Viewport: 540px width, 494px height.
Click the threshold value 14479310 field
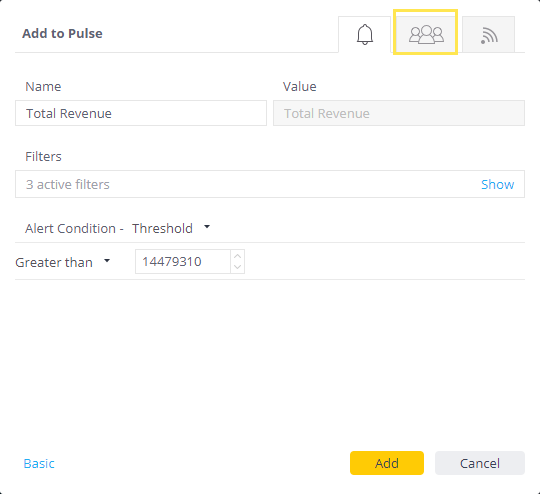(x=183, y=261)
